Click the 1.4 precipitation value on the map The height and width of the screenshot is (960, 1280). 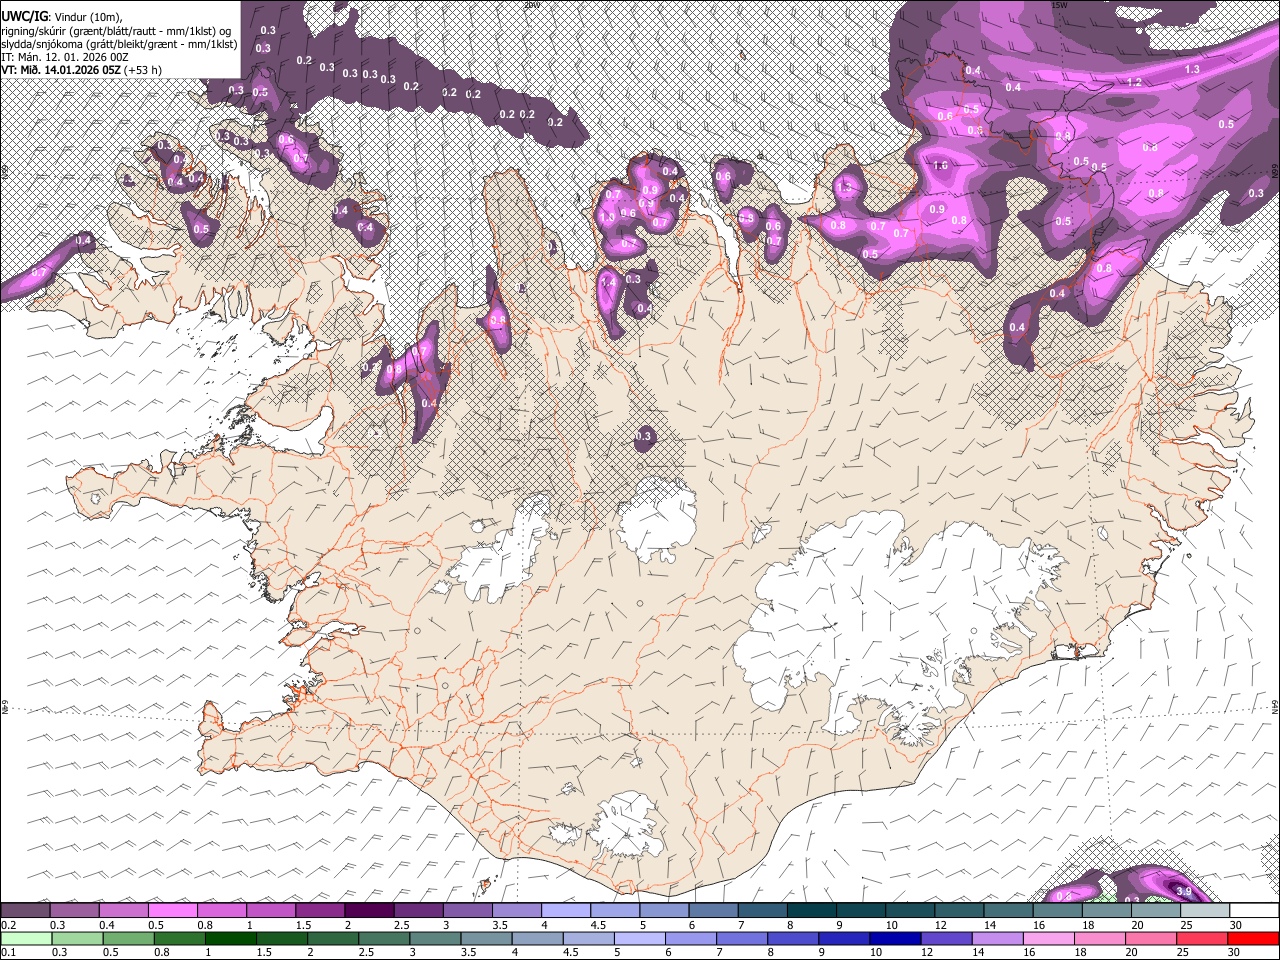[608, 283]
